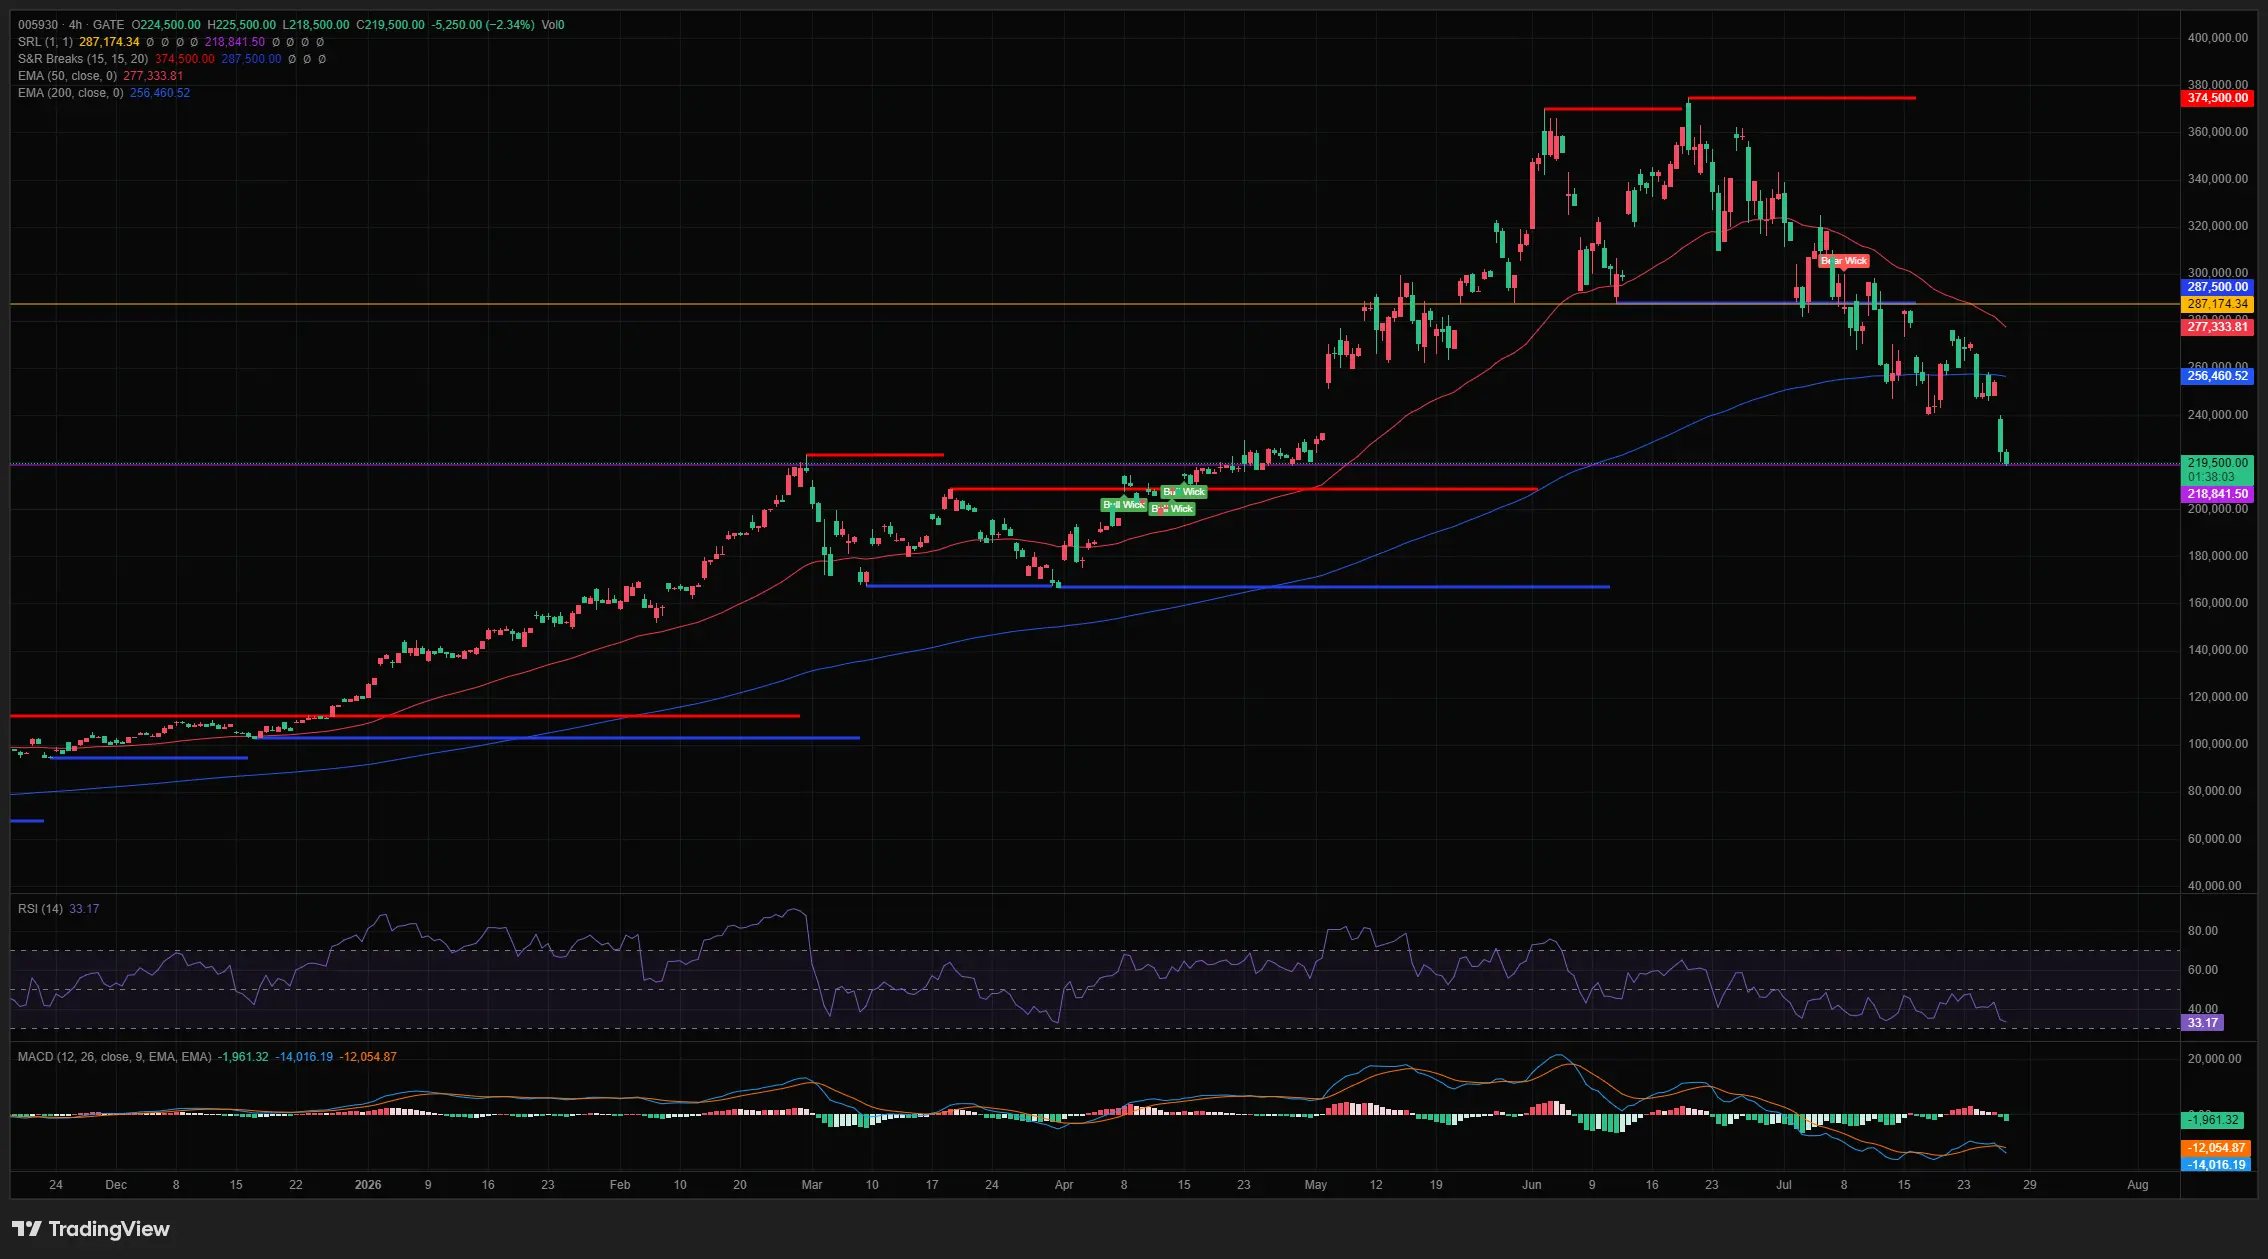Click the 340,000.00 price scale tick
2268x1259 pixels.
click(x=2217, y=179)
